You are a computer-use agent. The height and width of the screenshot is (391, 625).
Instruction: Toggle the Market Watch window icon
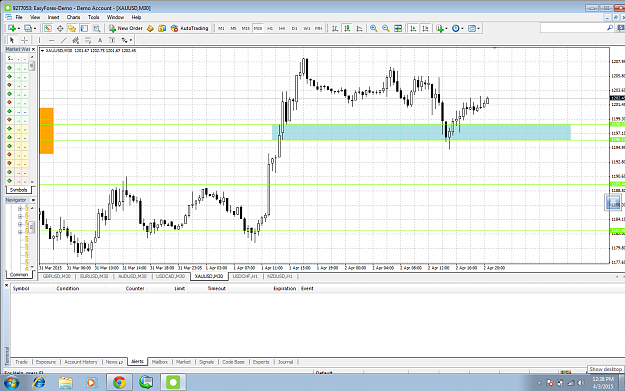click(47, 28)
